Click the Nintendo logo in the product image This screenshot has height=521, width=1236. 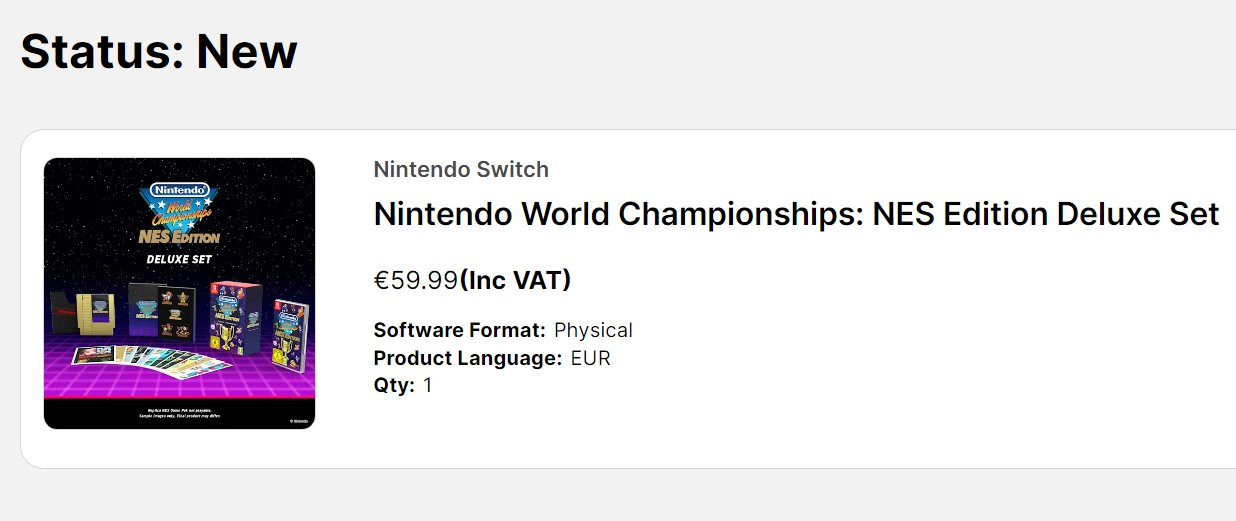pyautogui.click(x=179, y=189)
